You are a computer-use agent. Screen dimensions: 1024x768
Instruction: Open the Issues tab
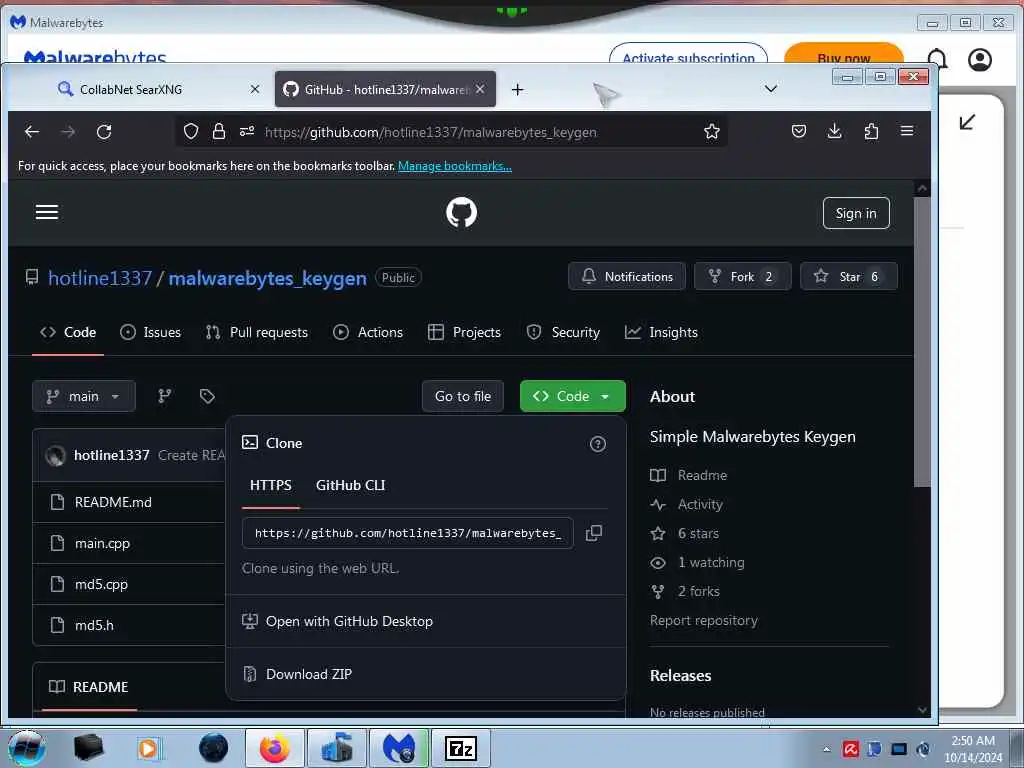pos(150,332)
